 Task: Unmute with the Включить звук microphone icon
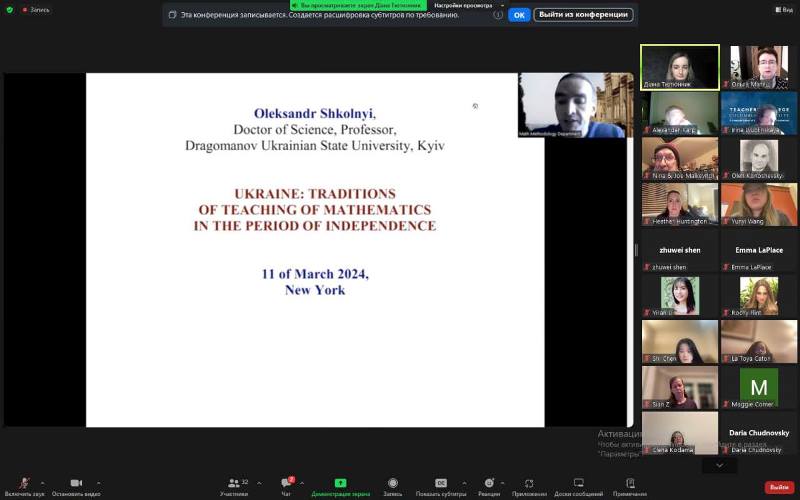[23, 483]
